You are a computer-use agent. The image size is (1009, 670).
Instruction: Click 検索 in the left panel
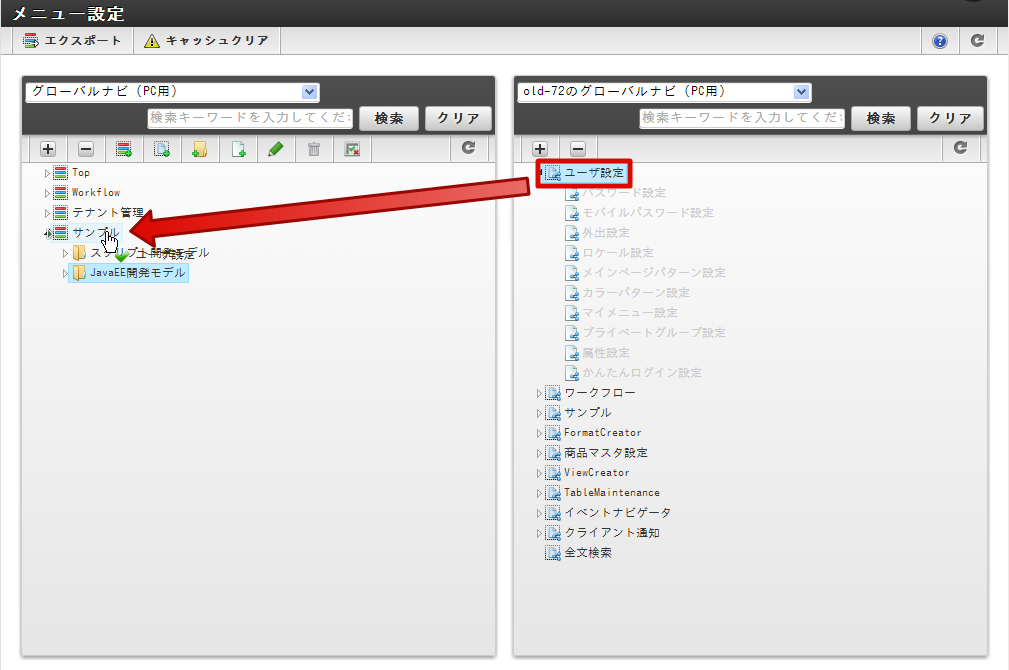389,118
